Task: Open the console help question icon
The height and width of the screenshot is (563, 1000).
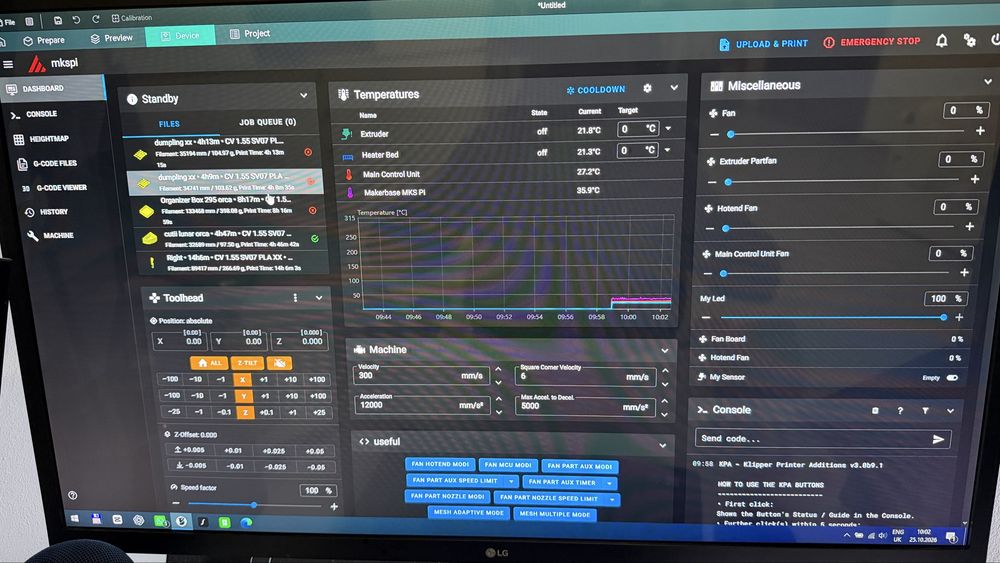Action: 900,411
